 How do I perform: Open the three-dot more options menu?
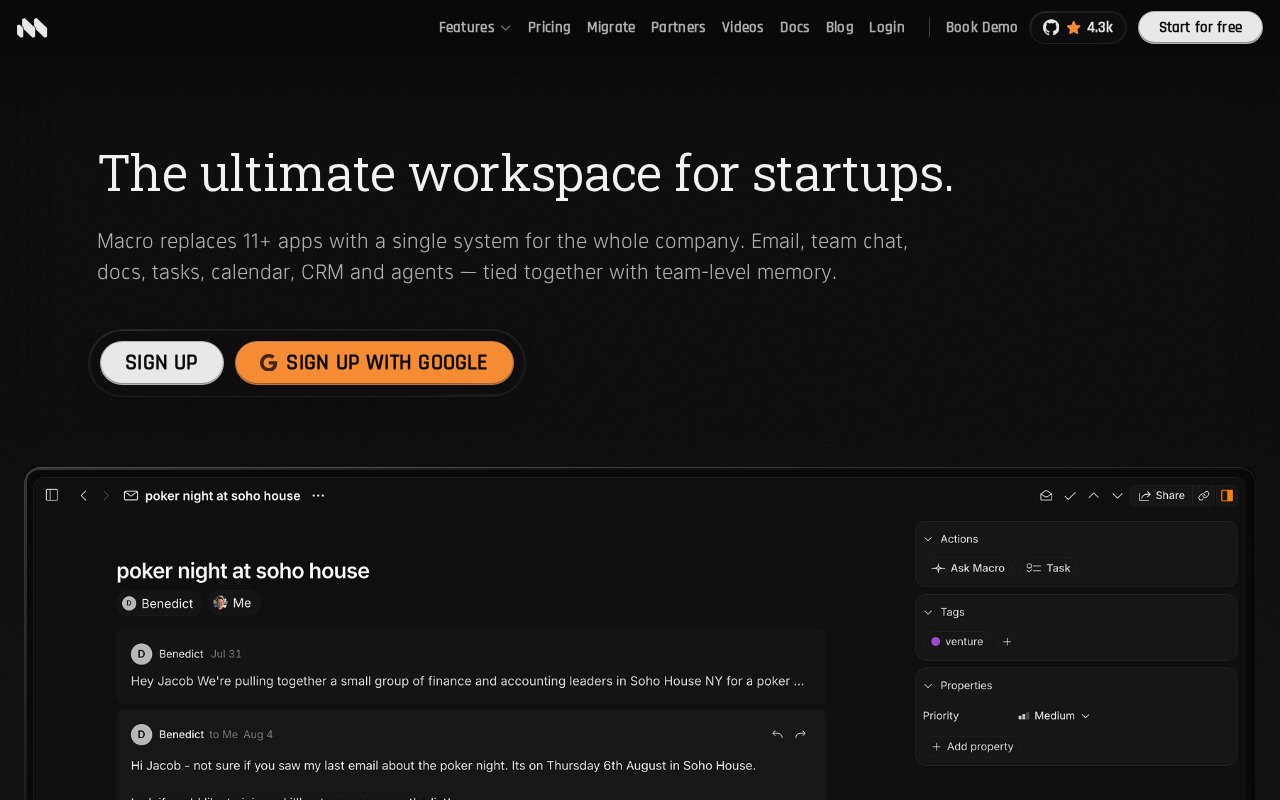tap(318, 495)
